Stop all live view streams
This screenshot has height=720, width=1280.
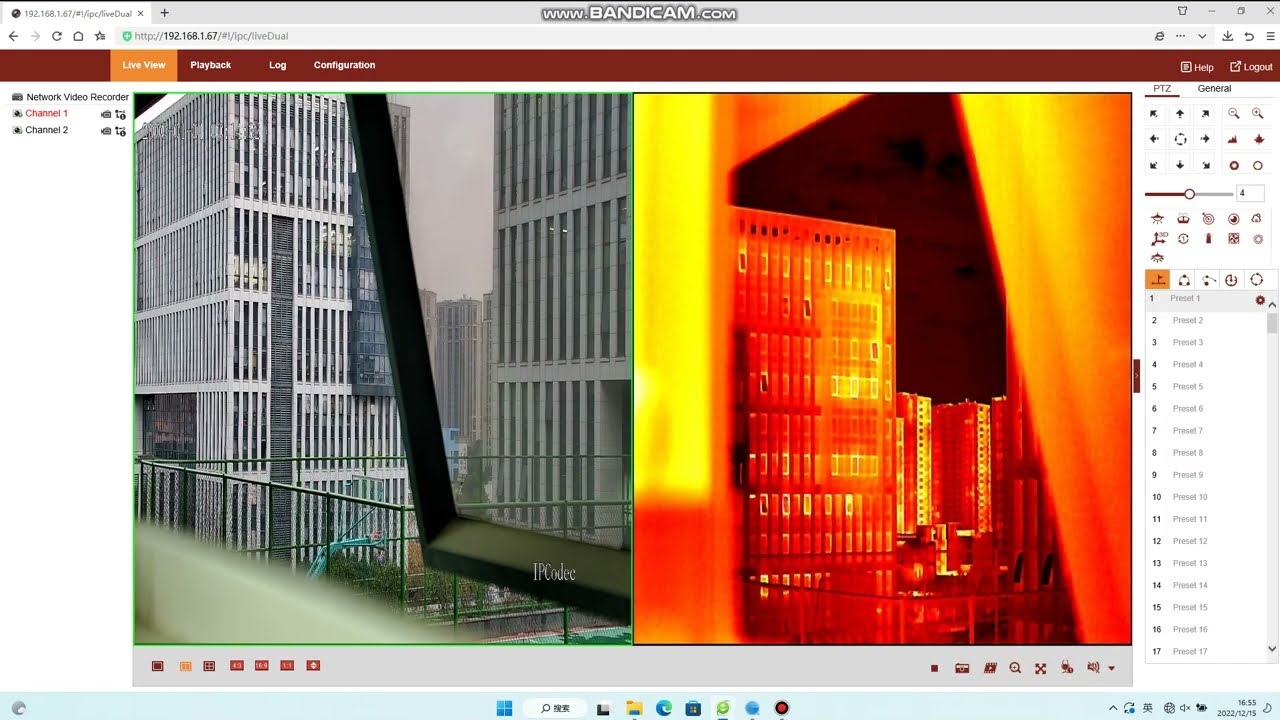934,668
